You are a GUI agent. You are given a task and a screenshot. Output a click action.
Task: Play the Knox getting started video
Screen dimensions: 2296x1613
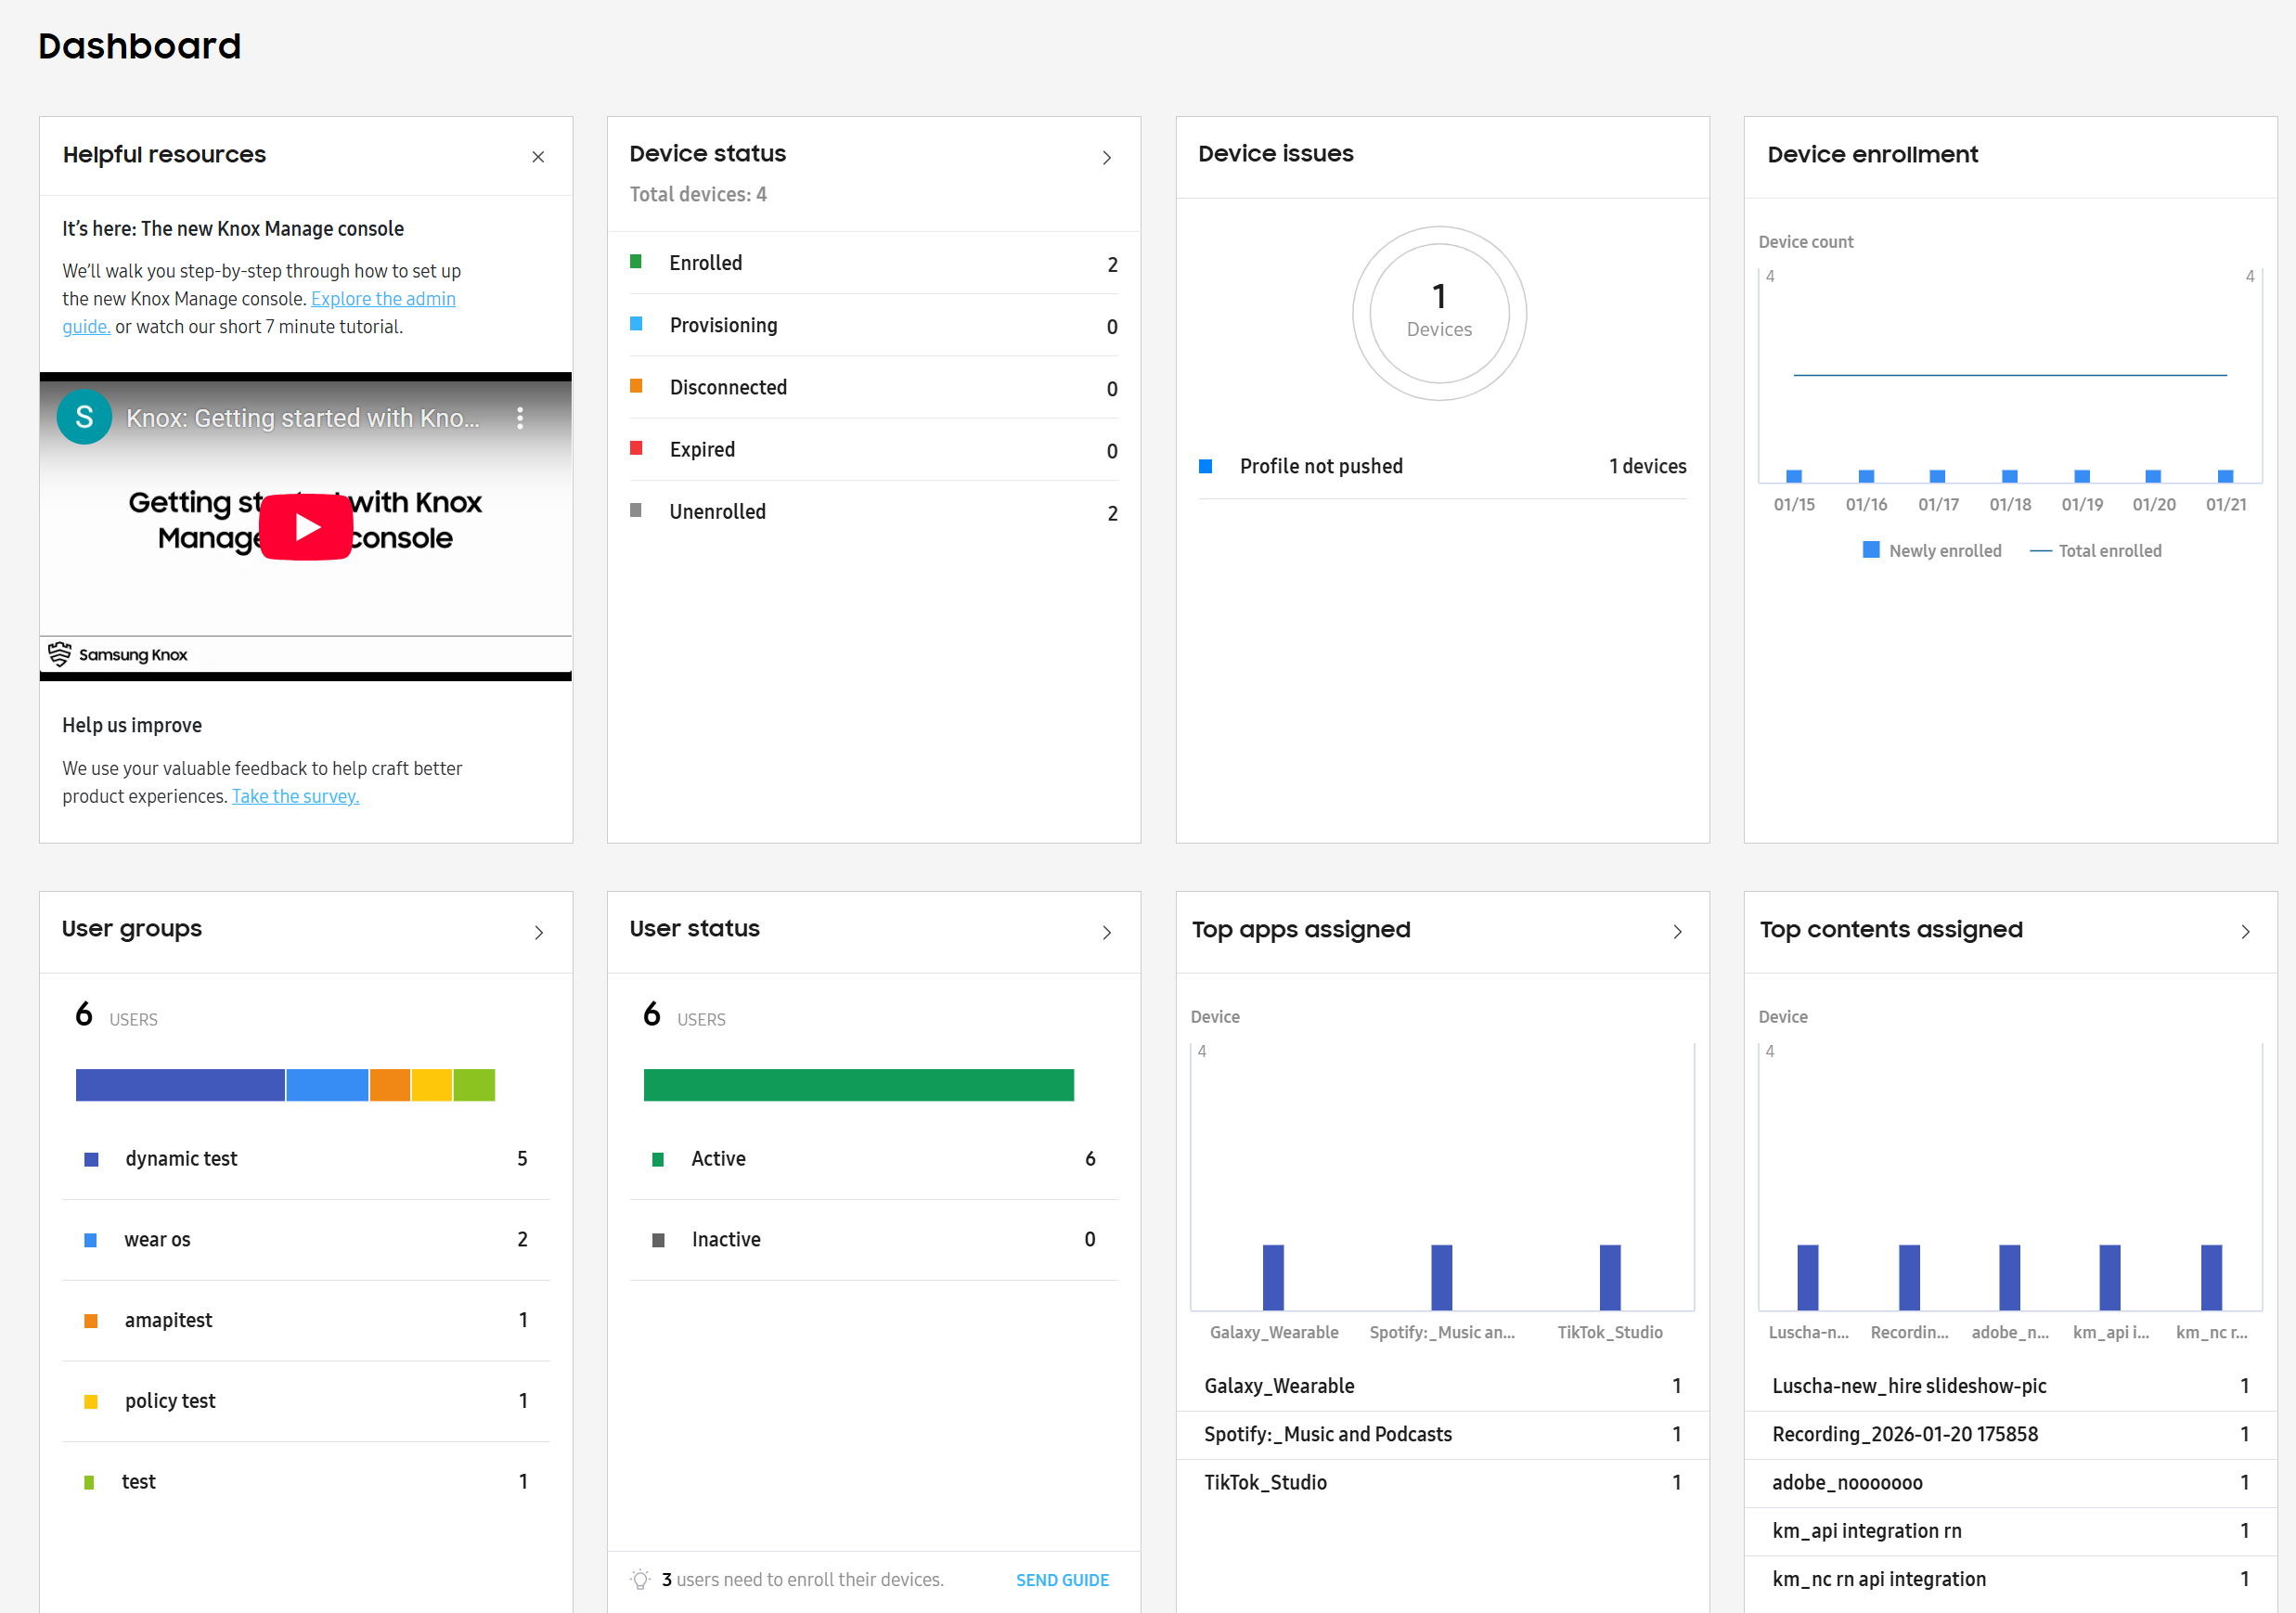(x=306, y=526)
